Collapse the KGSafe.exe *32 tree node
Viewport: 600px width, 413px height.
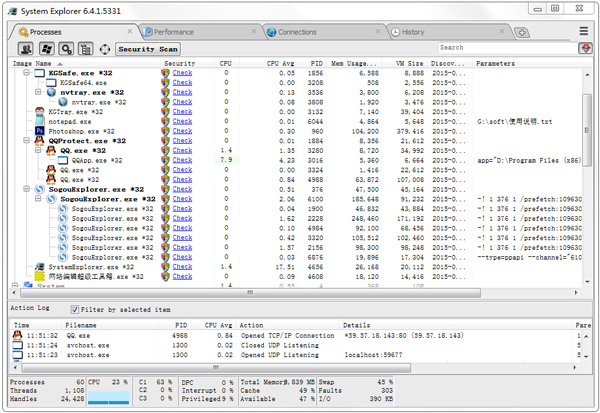[x=27, y=73]
